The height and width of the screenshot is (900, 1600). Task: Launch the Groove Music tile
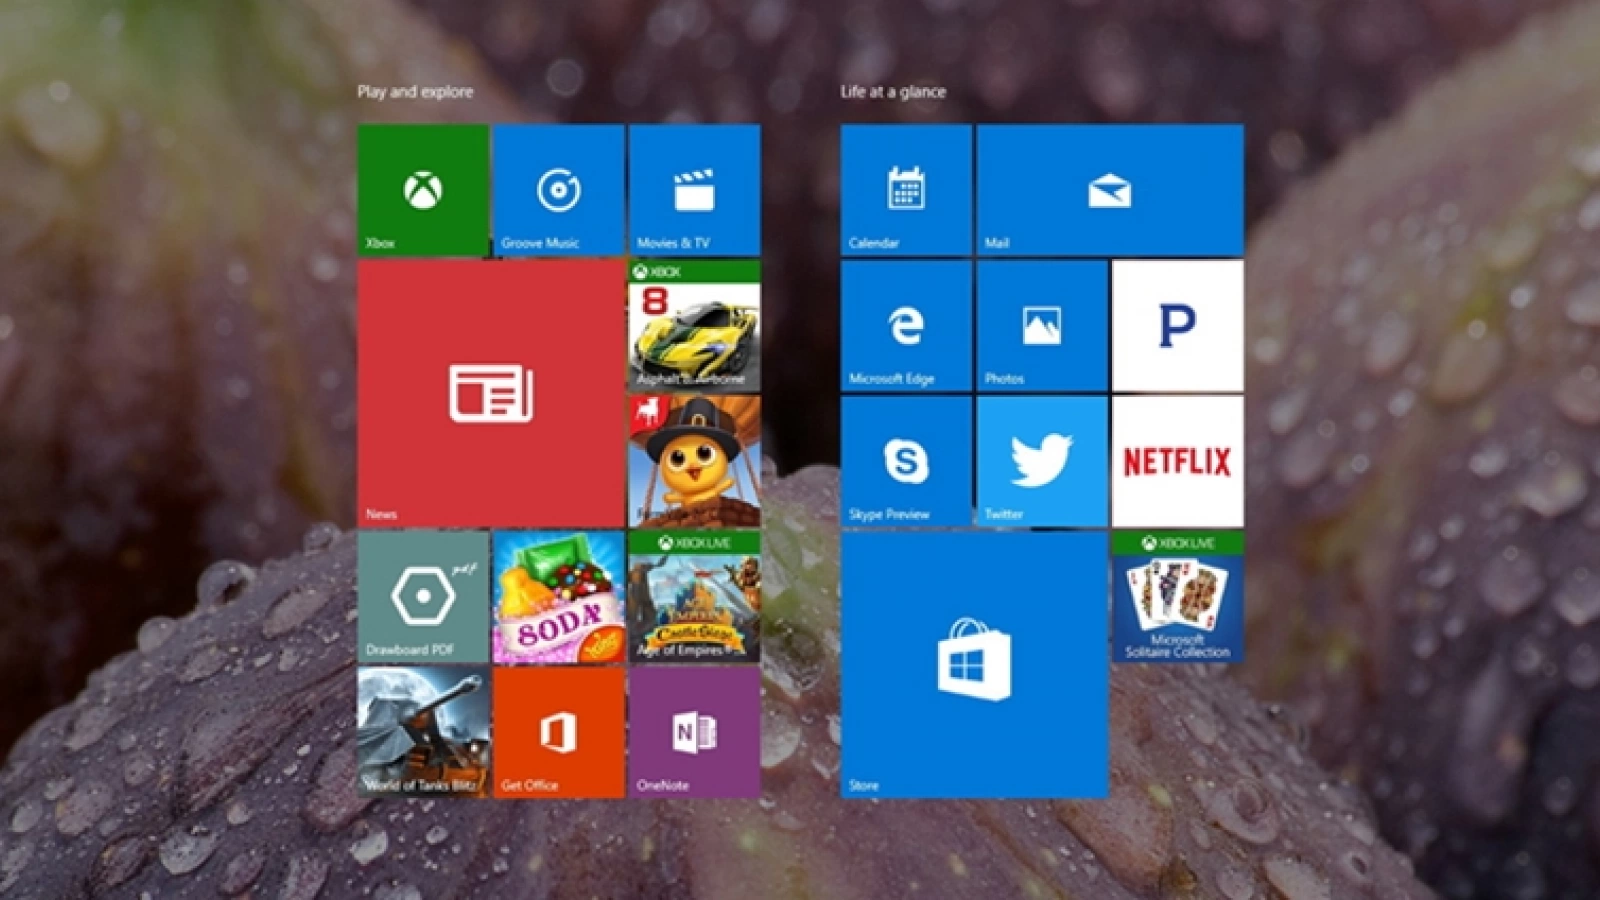coord(559,190)
